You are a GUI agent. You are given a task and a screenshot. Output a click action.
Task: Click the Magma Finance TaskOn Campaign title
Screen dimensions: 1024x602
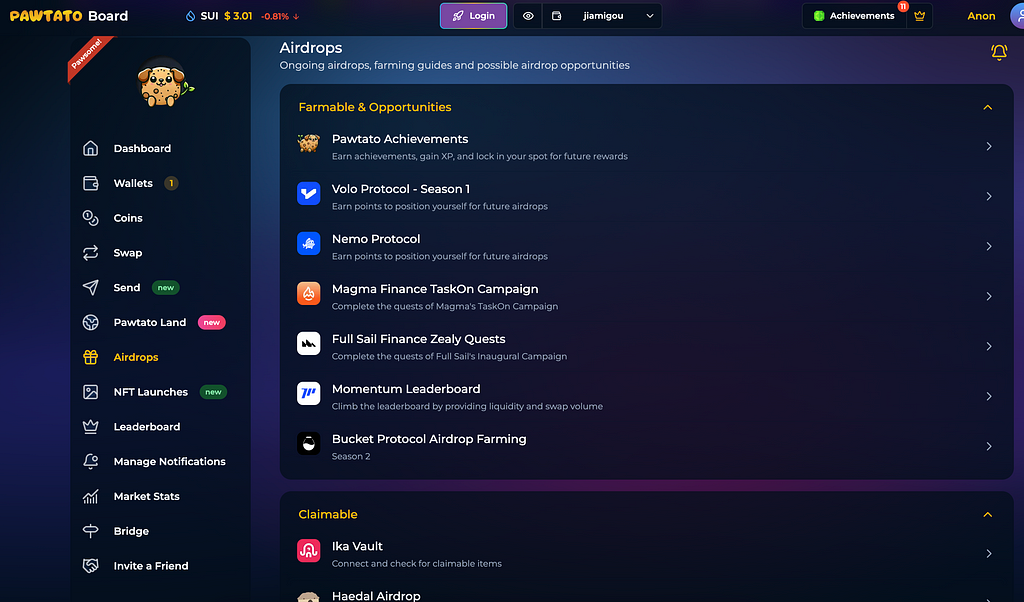[435, 289]
